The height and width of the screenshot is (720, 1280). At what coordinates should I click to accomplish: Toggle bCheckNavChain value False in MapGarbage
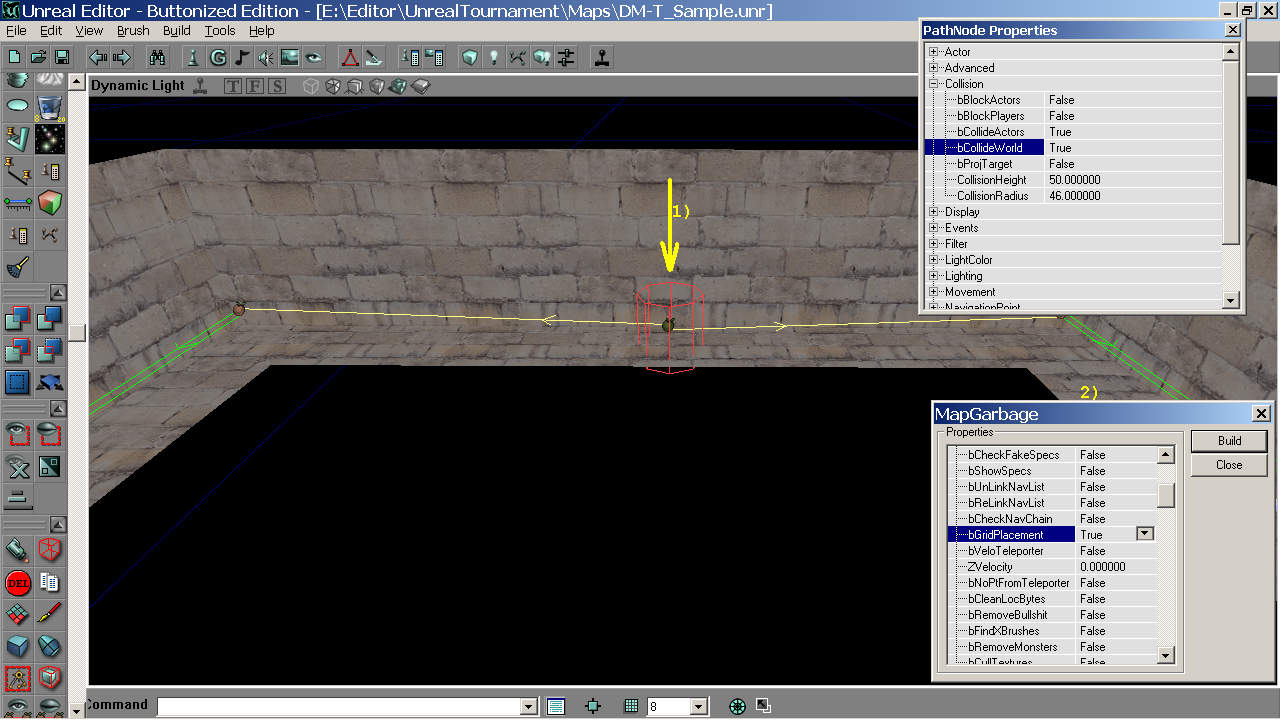(1115, 519)
